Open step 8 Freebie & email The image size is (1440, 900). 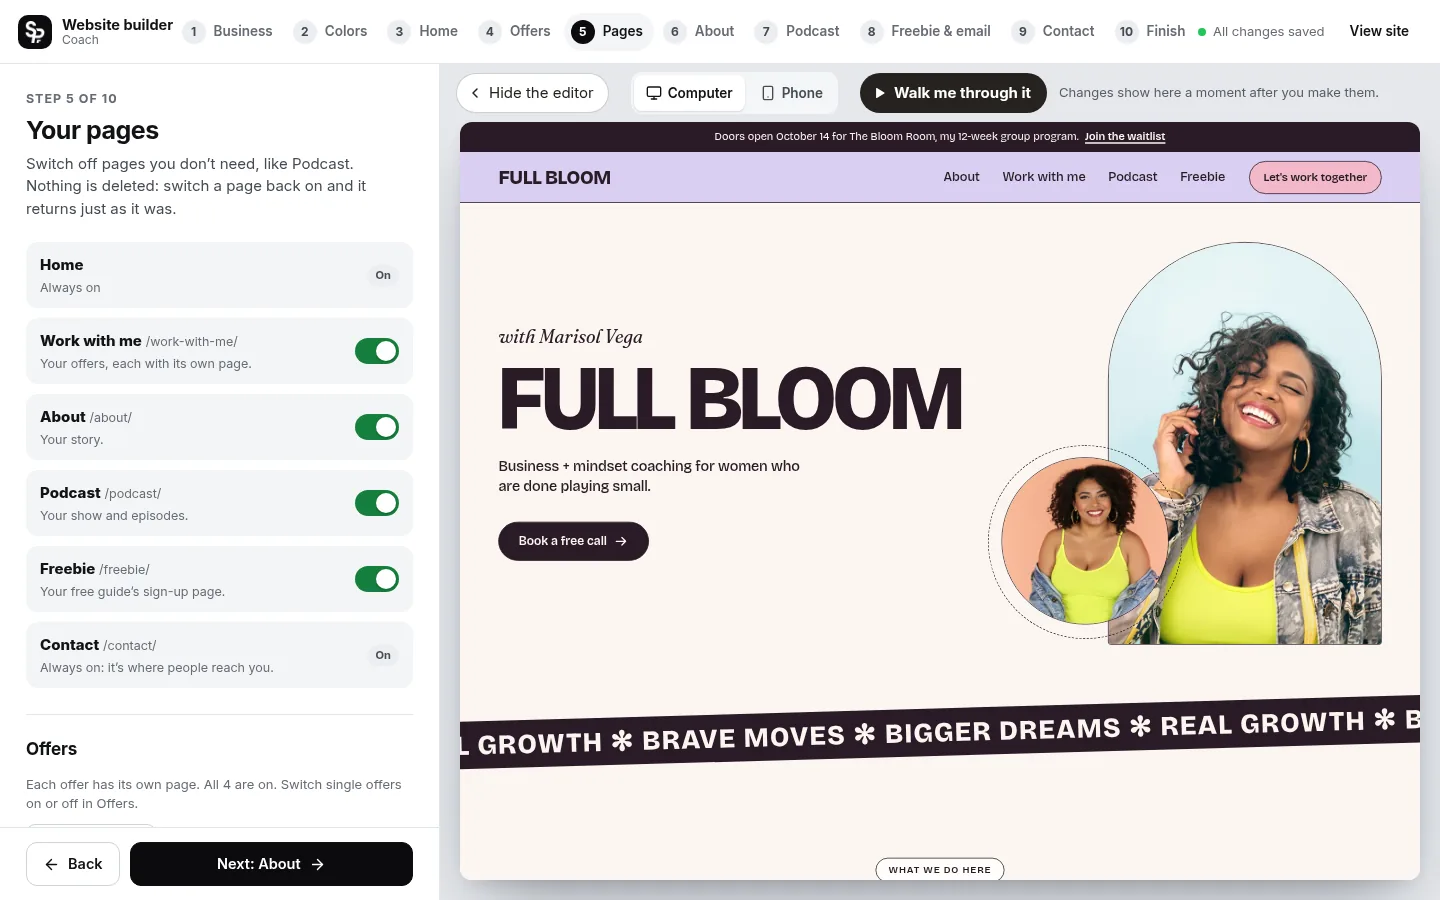(926, 31)
